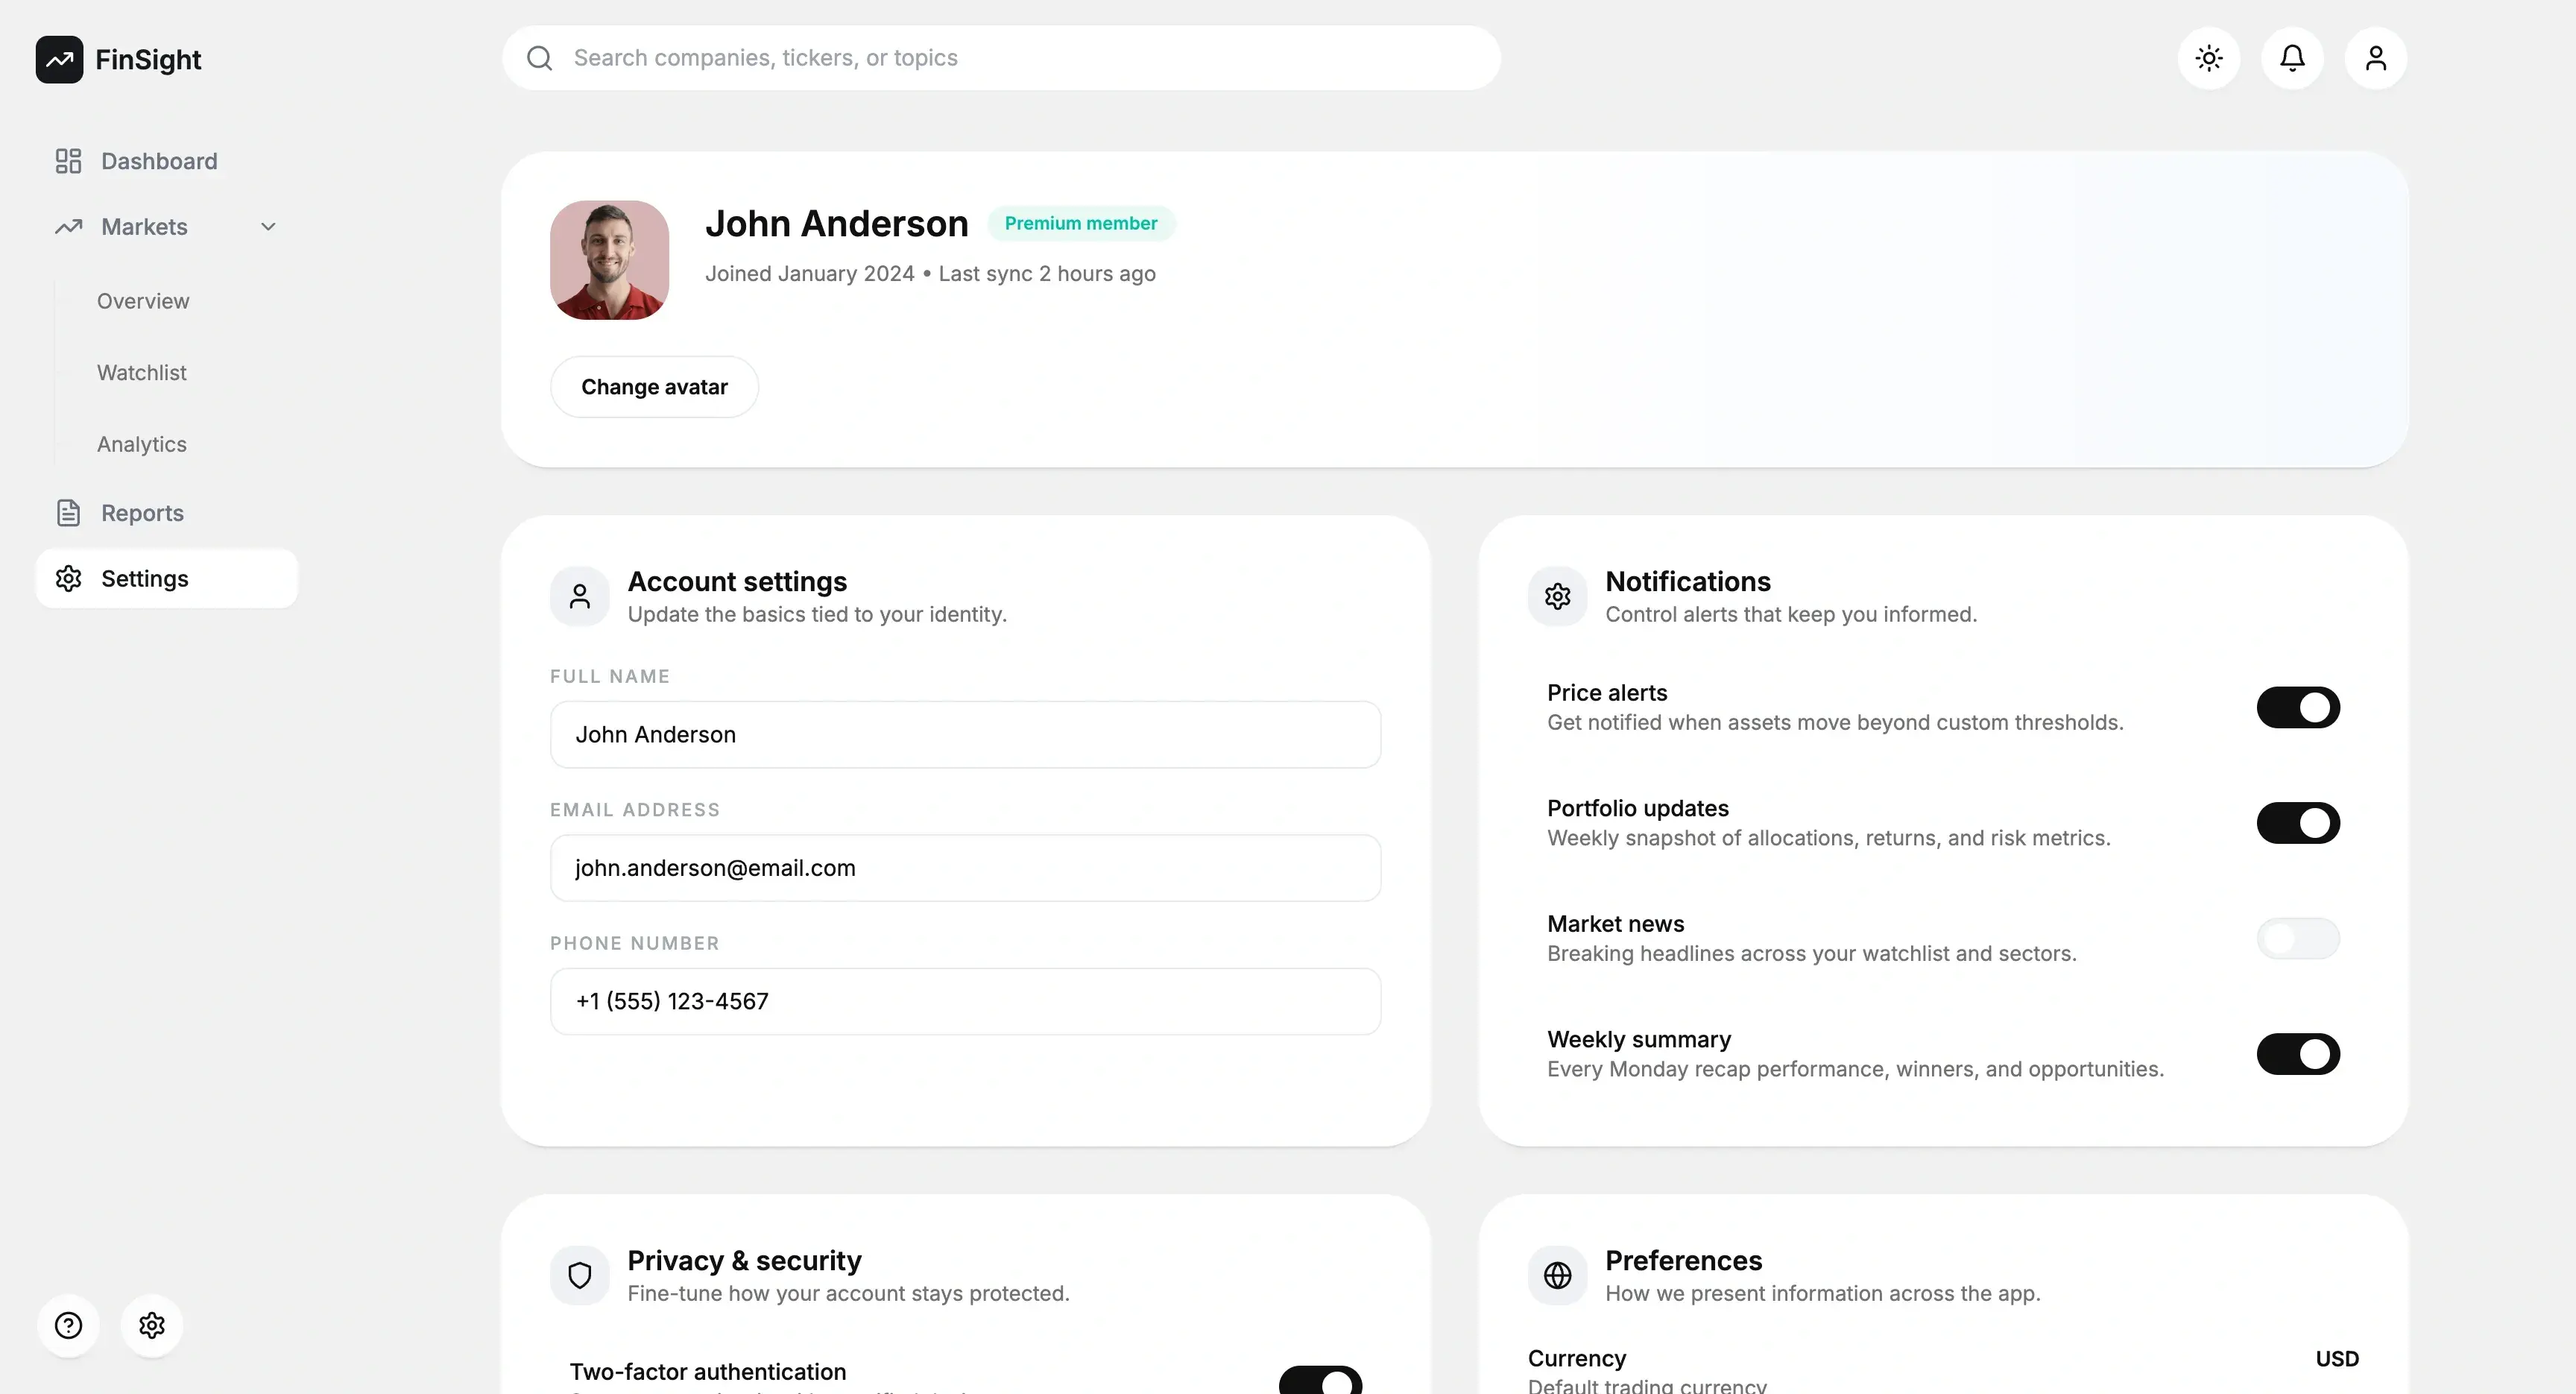Switch to Analytics section
Image resolution: width=2576 pixels, height=1394 pixels.
141,444
